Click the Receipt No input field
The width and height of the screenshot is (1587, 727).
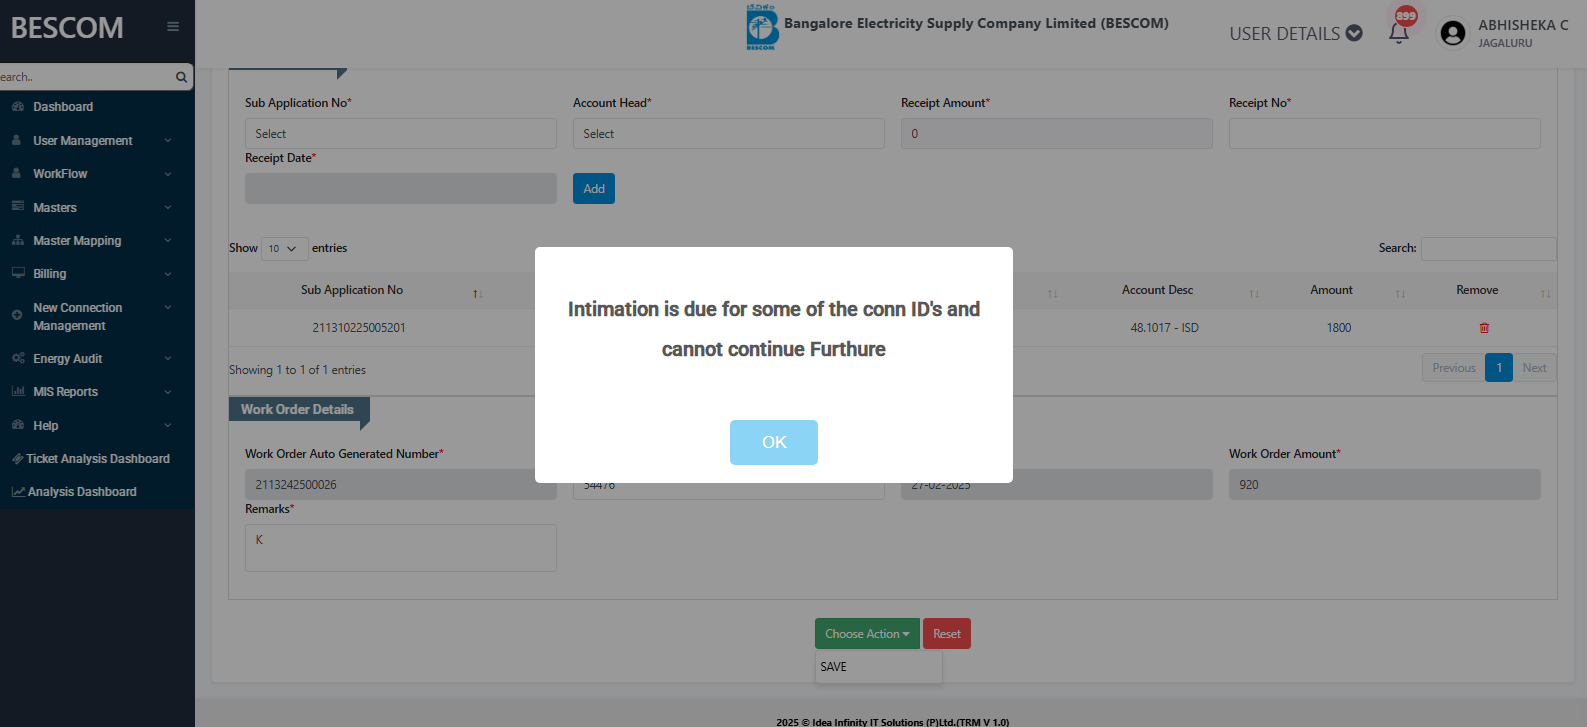pyautogui.click(x=1385, y=134)
